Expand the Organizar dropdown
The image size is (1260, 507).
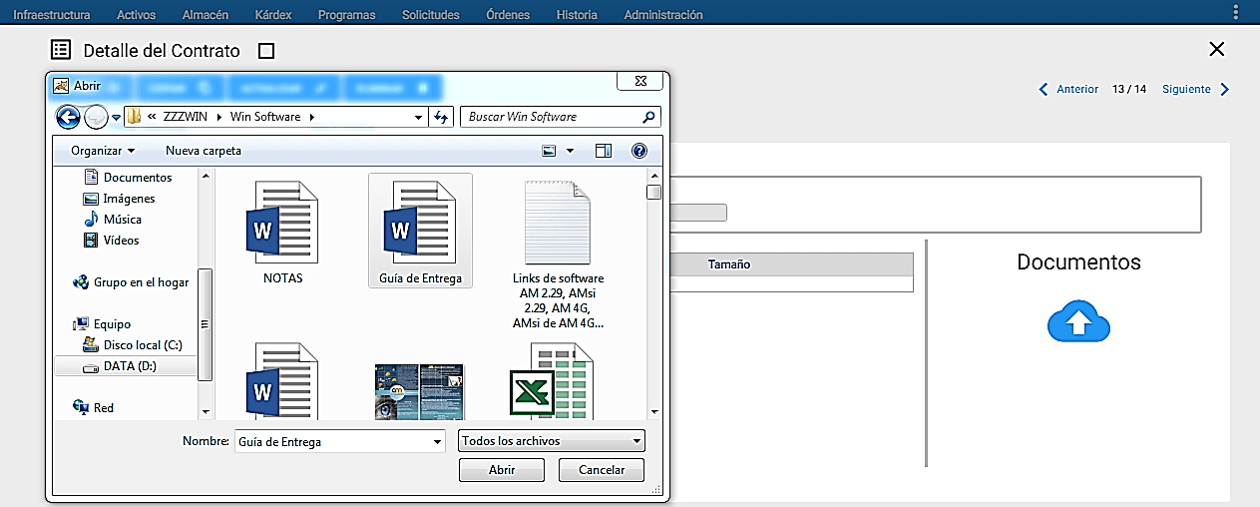coord(103,151)
